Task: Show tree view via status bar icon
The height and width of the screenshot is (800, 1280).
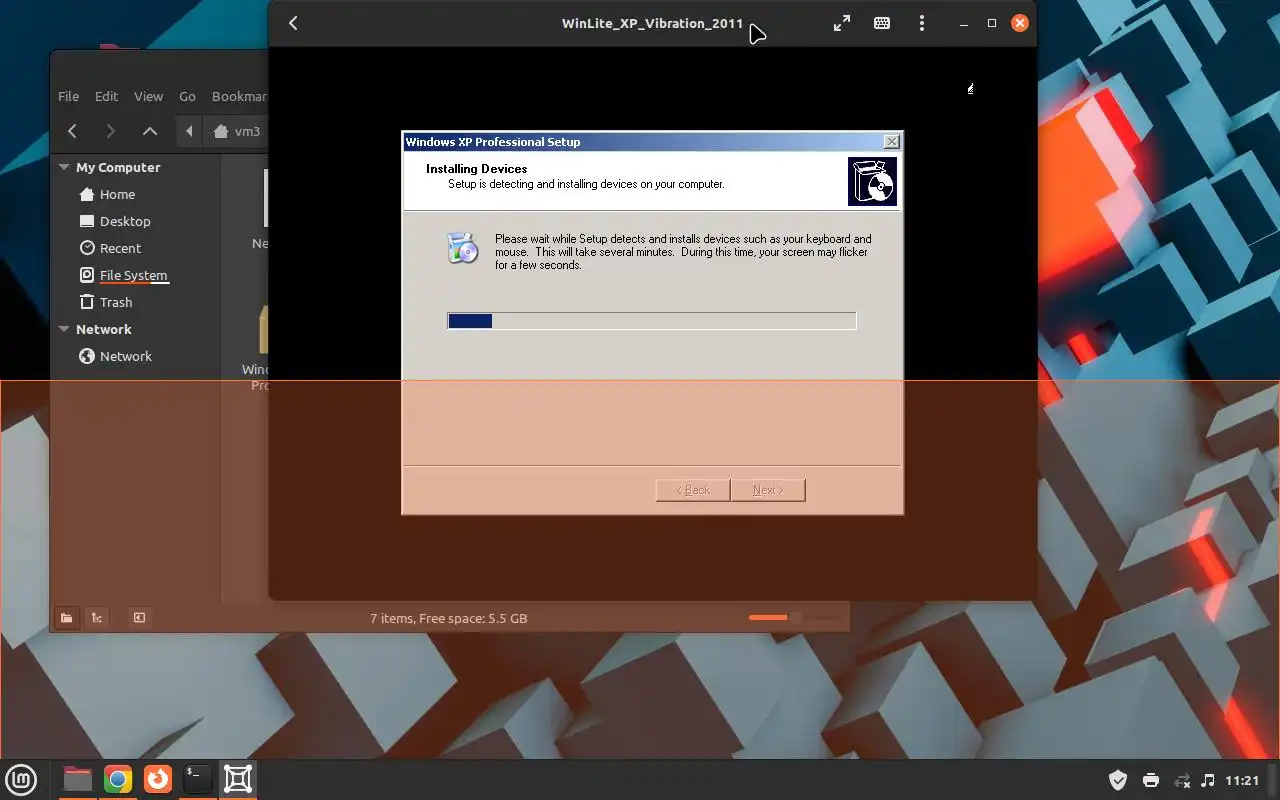Action: [x=96, y=618]
